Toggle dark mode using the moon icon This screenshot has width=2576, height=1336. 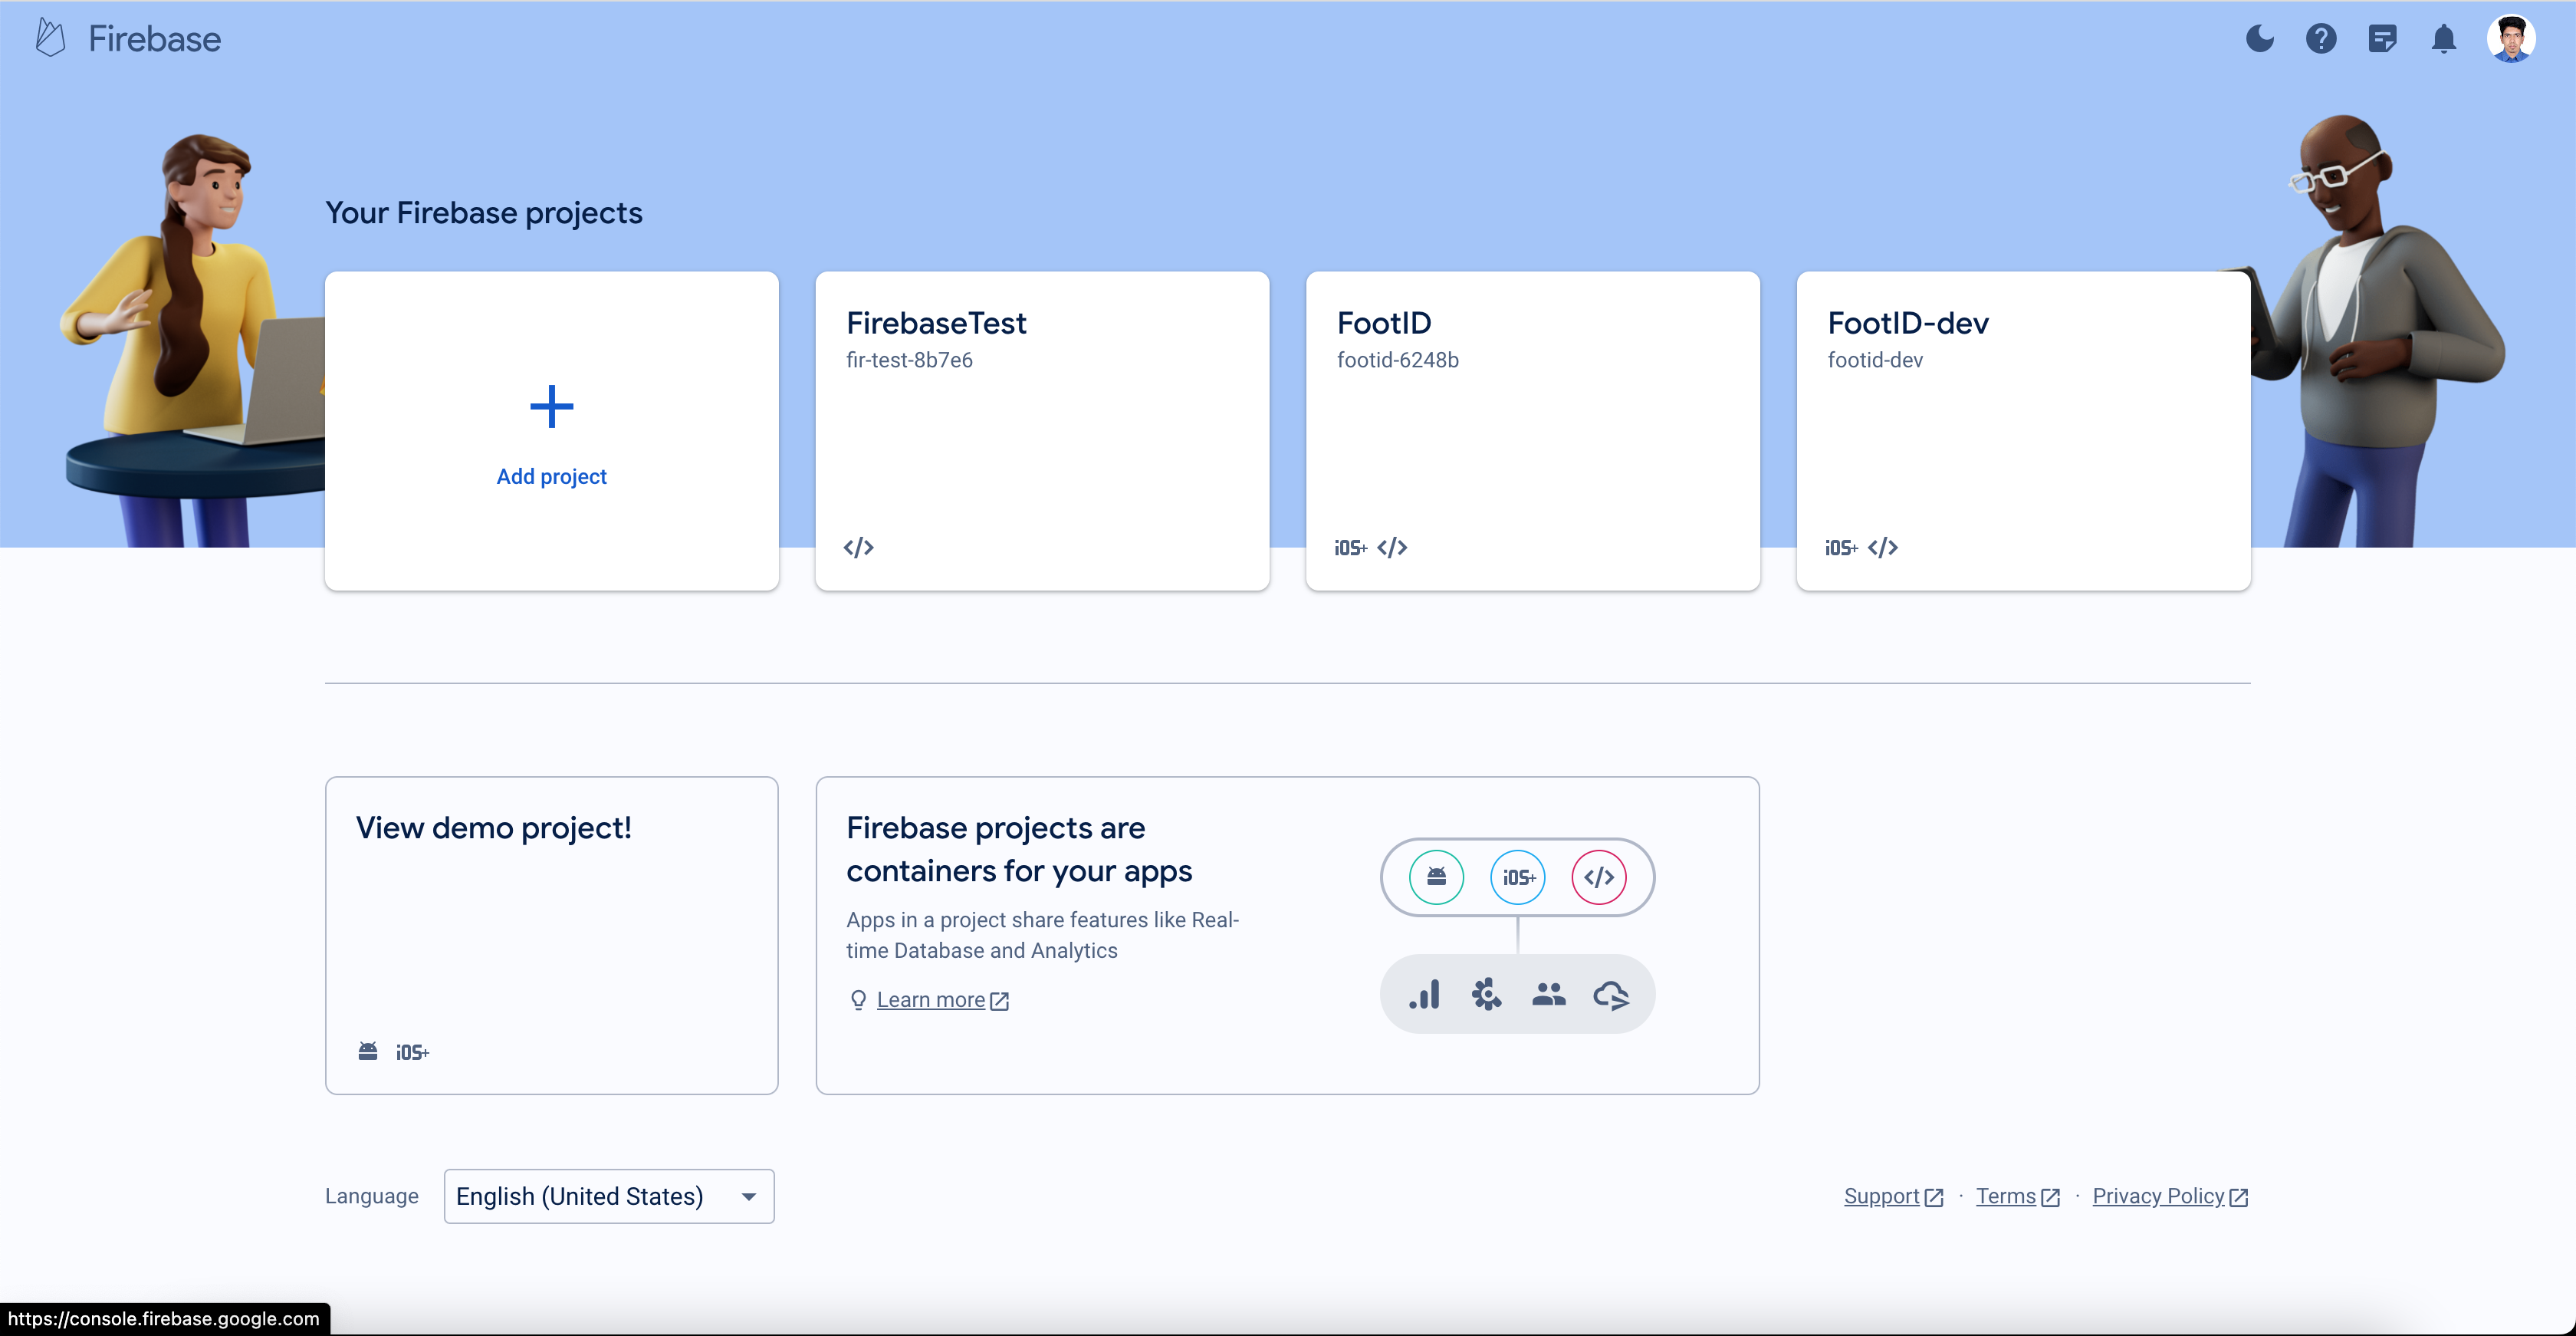pos(2259,38)
